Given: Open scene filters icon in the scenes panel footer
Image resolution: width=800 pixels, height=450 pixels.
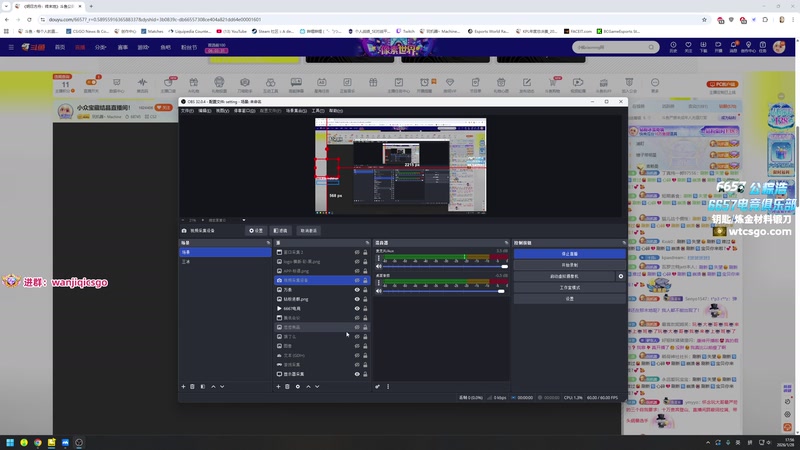Looking at the screenshot, I should click(x=203, y=387).
